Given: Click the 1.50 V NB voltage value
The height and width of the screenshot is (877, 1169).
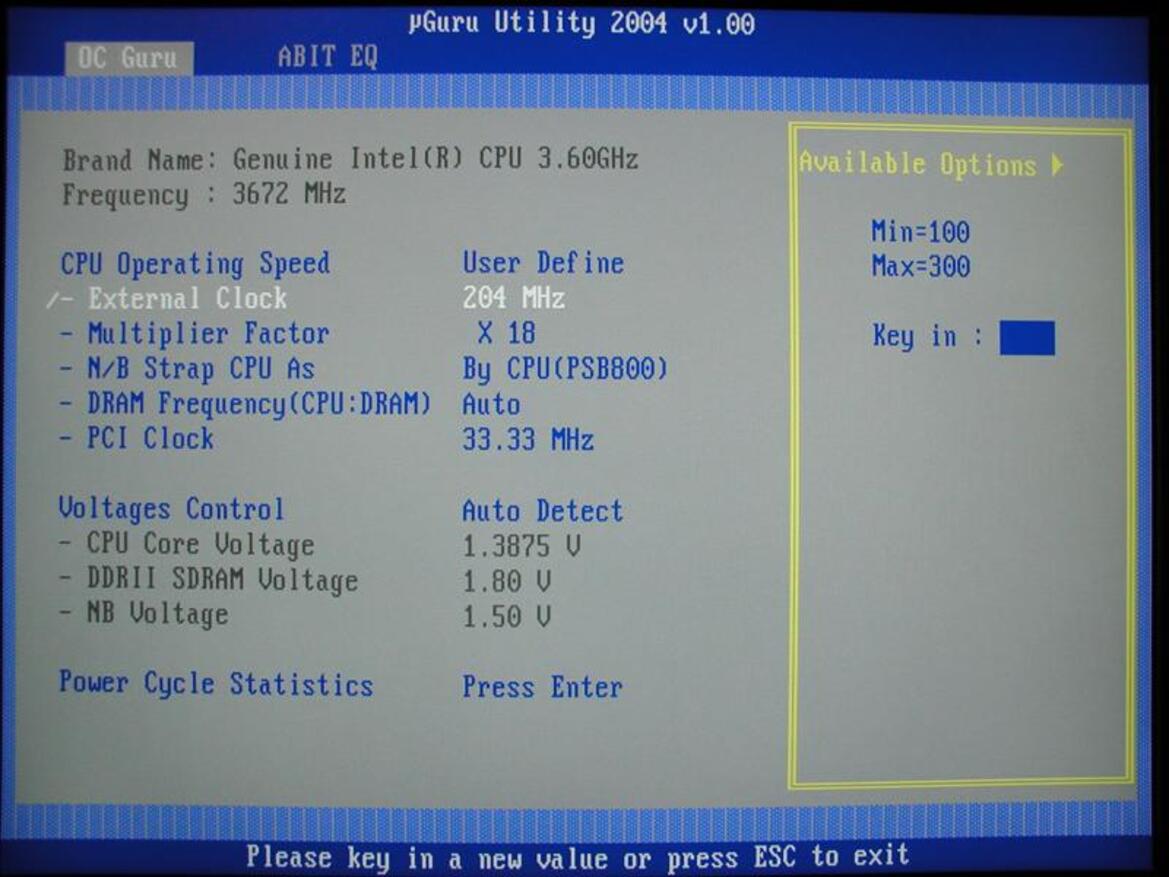Looking at the screenshot, I should [x=506, y=616].
